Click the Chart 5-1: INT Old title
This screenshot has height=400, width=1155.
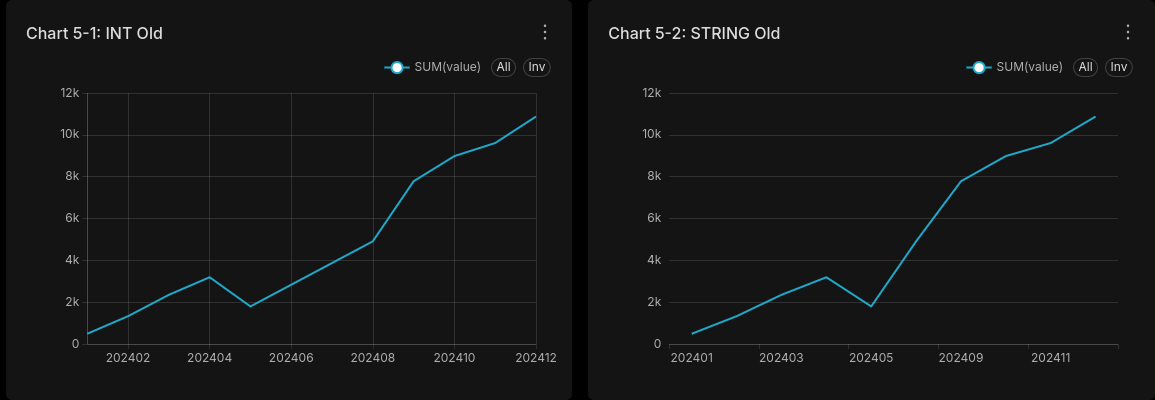[x=94, y=33]
